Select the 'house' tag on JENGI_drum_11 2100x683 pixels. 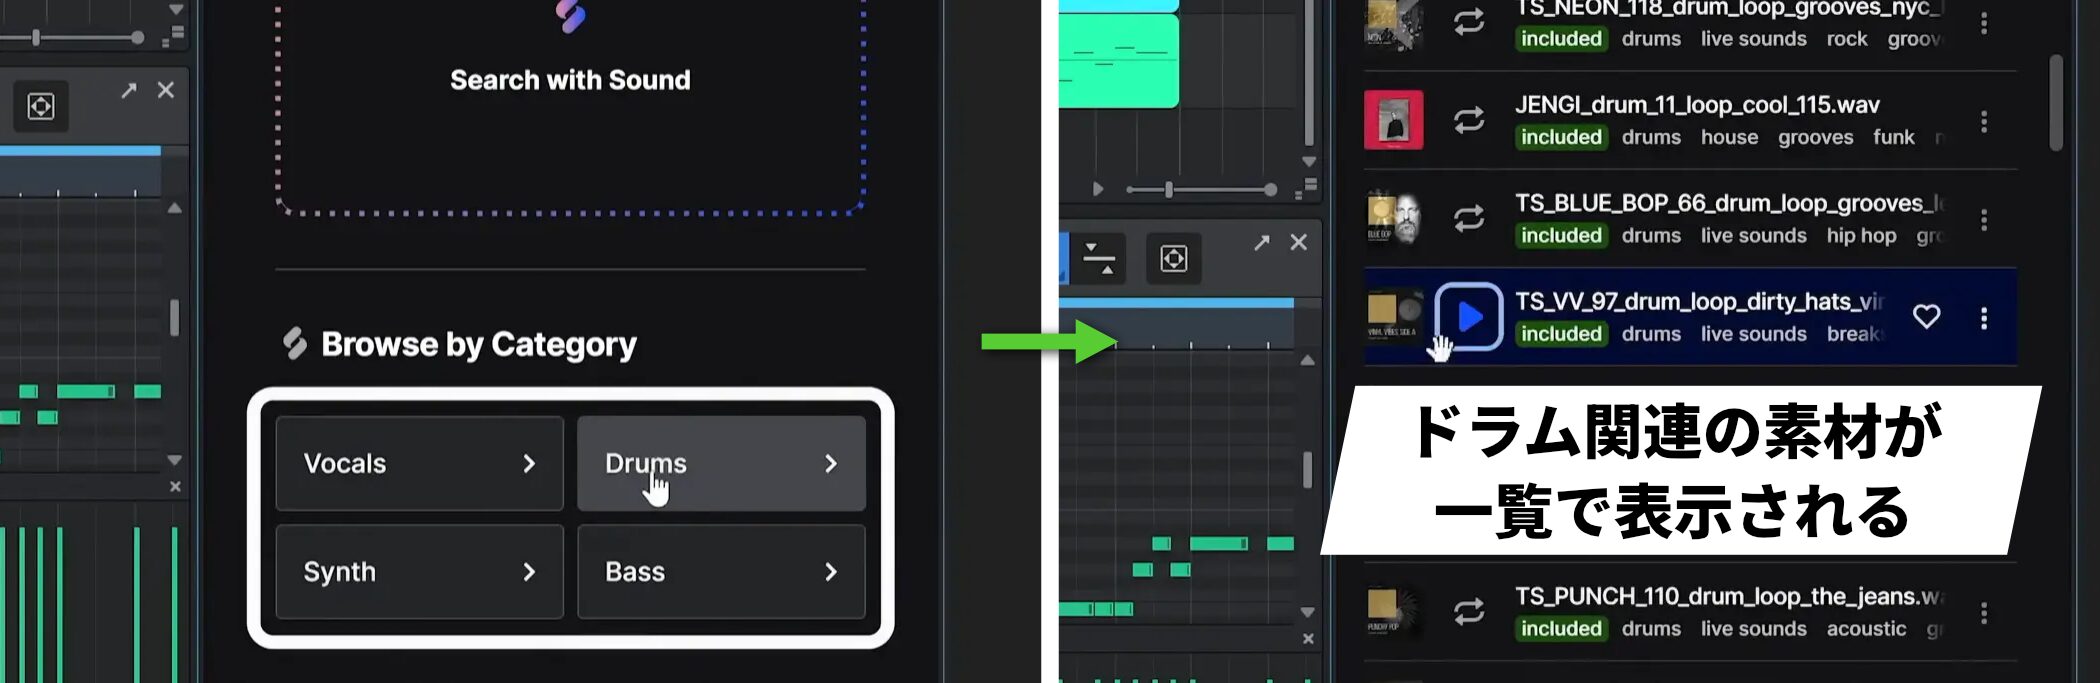pos(1729,138)
